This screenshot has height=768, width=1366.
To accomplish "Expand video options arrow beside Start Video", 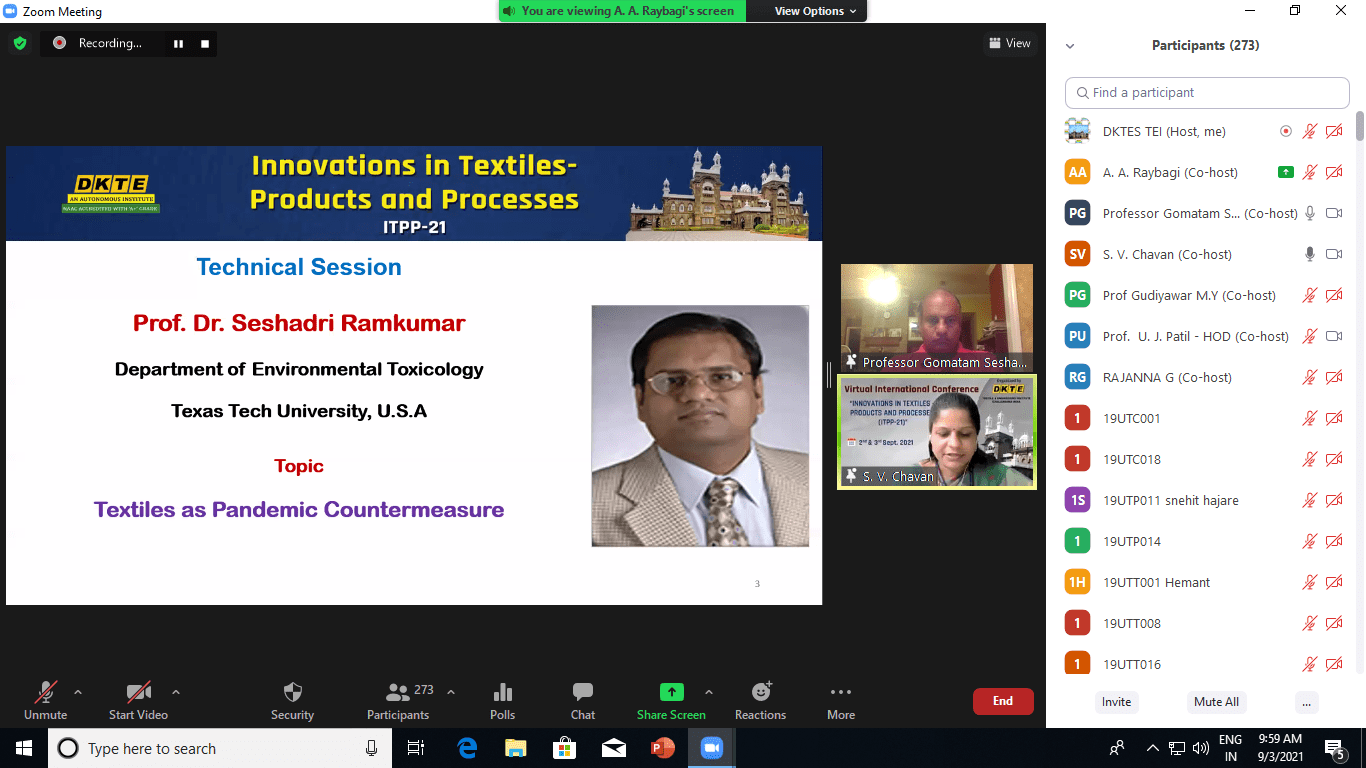I will point(176,692).
